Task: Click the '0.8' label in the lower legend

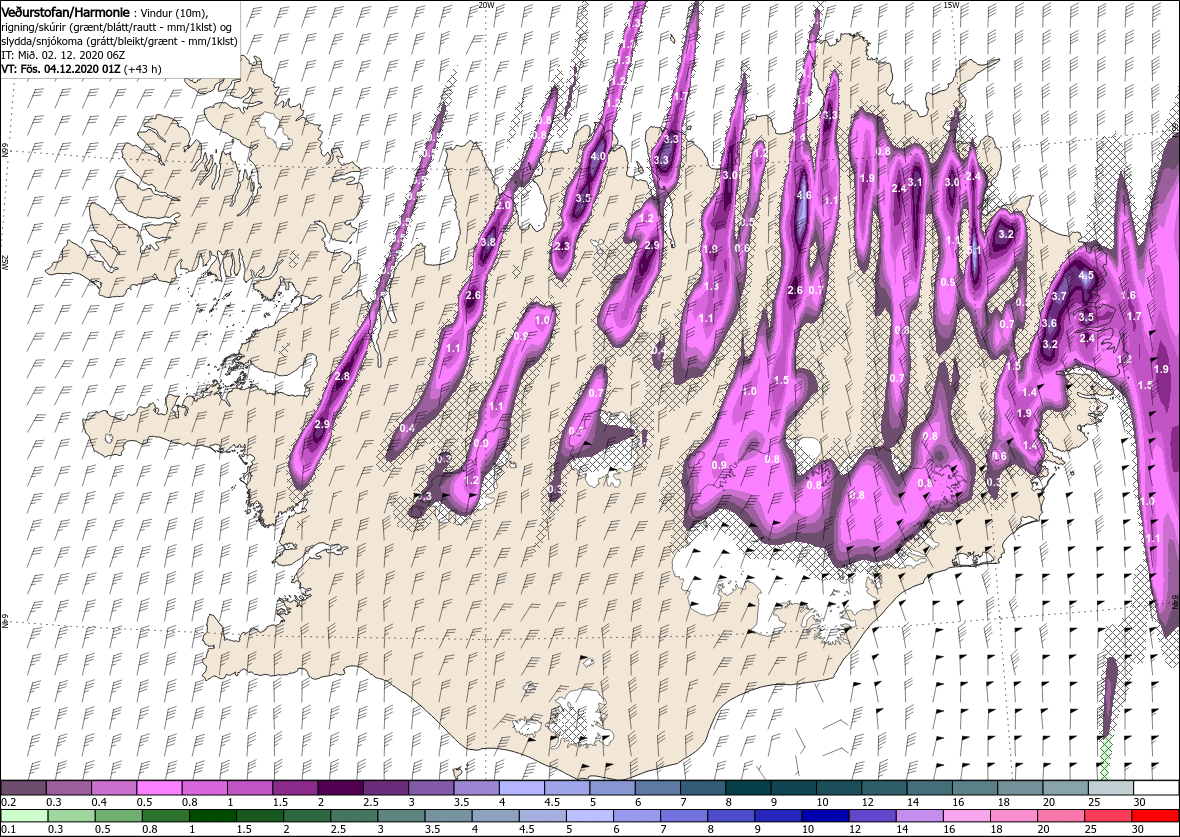Action: (150, 829)
